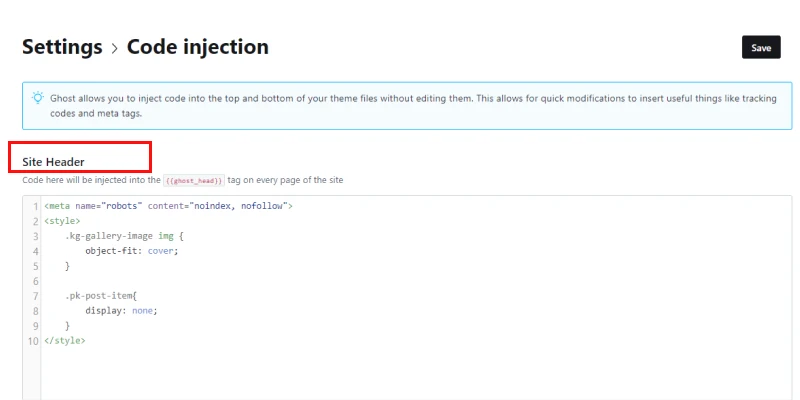Click empty editor area below the code
This screenshot has height=400, width=800.
point(400,375)
